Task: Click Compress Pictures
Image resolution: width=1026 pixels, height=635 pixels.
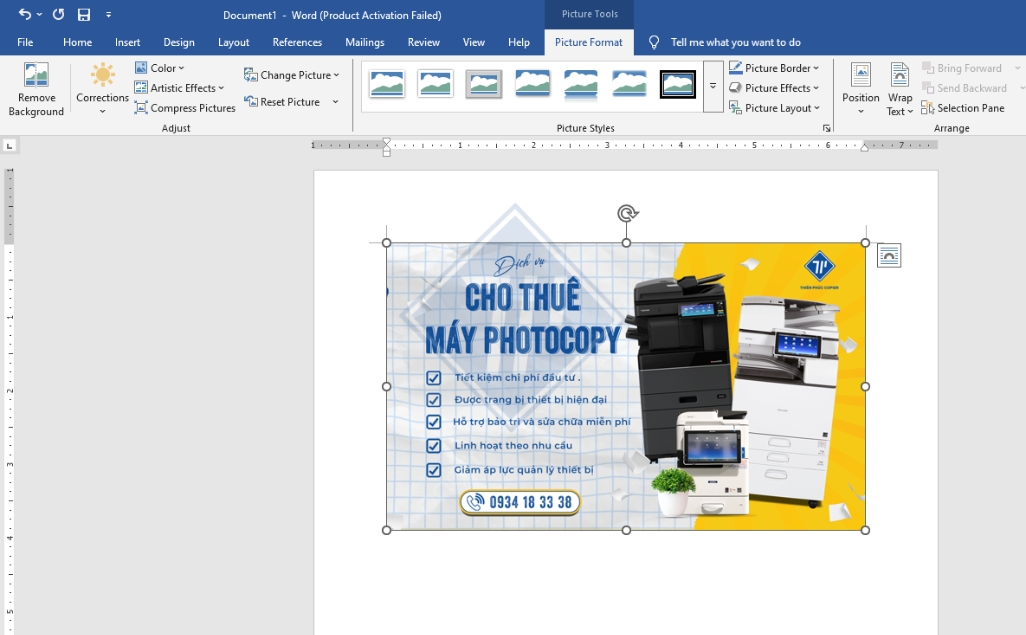Action: [x=185, y=108]
